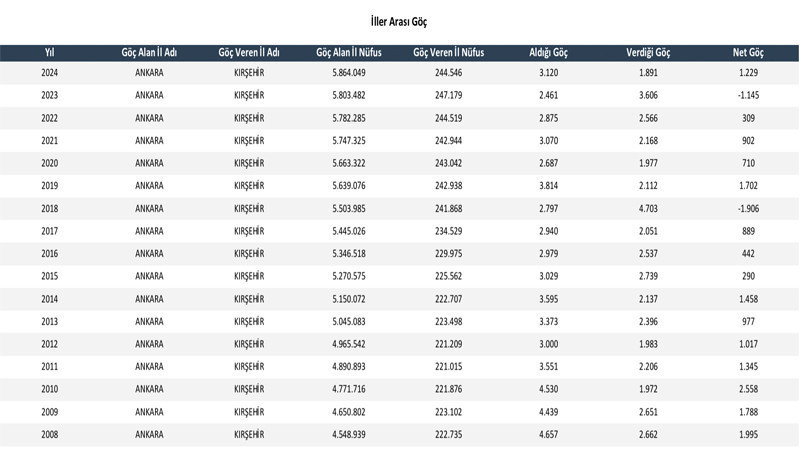Click the "Yıl" column header
Viewport: 800px width, 450px height.
coord(49,52)
